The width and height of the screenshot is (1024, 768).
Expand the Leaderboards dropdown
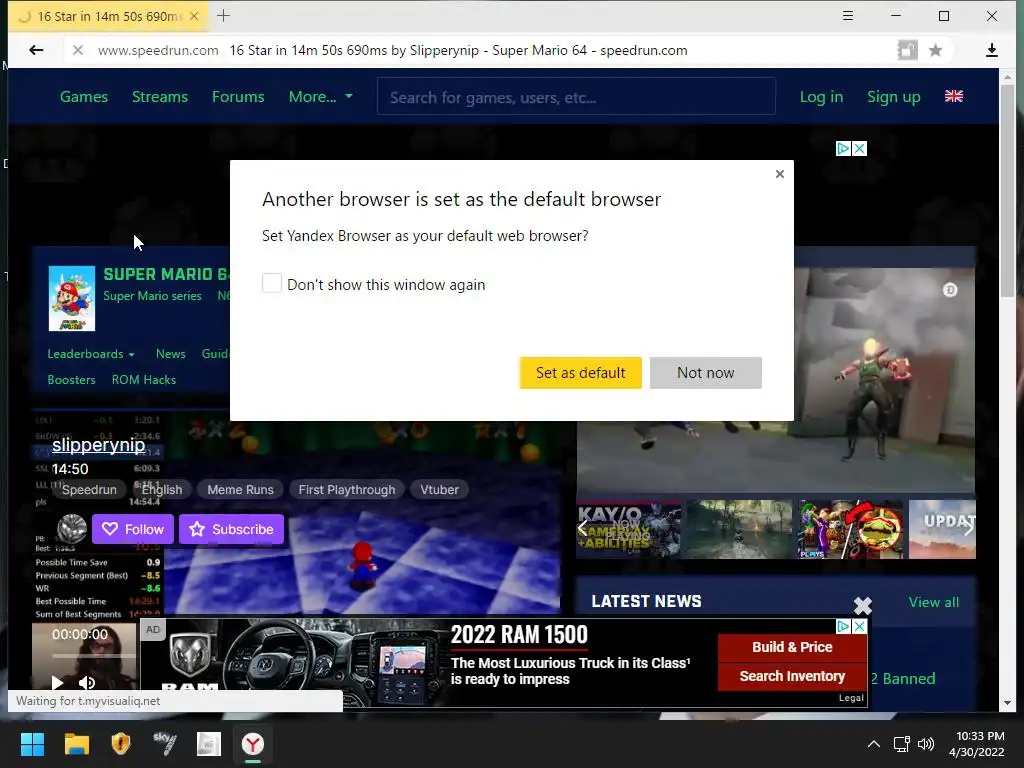[x=91, y=354]
